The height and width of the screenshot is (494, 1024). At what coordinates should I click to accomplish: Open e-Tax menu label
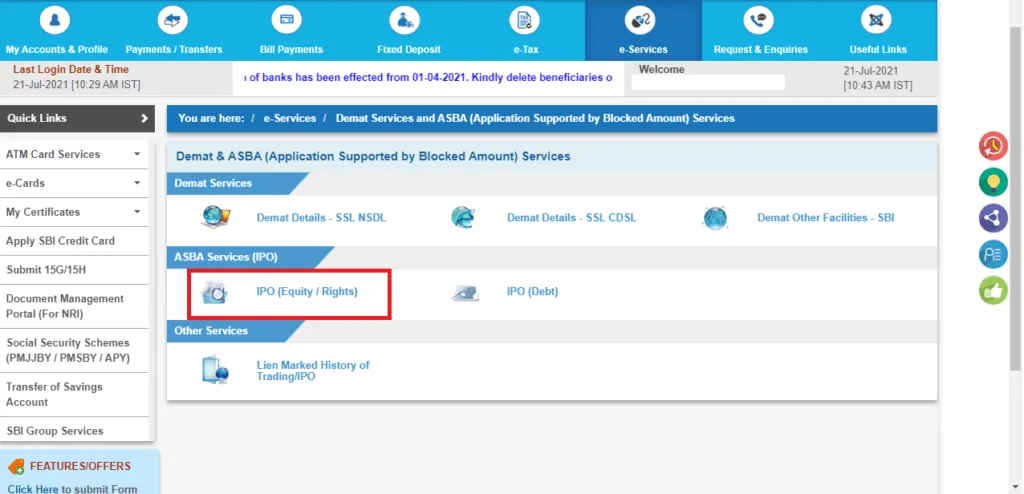pos(526,50)
